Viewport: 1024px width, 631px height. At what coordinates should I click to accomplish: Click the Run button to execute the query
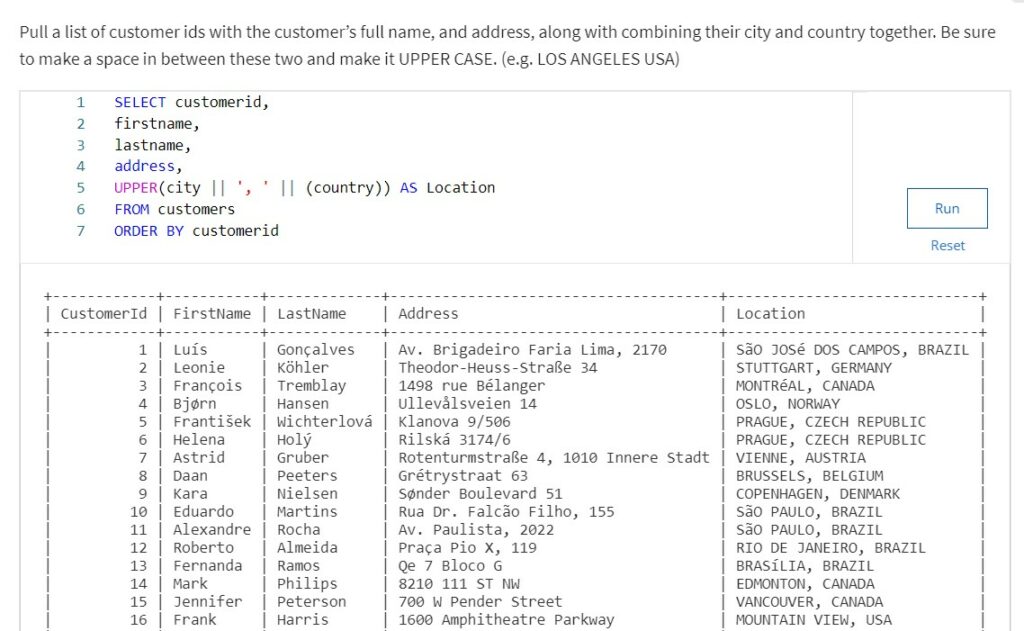pyautogui.click(x=946, y=208)
